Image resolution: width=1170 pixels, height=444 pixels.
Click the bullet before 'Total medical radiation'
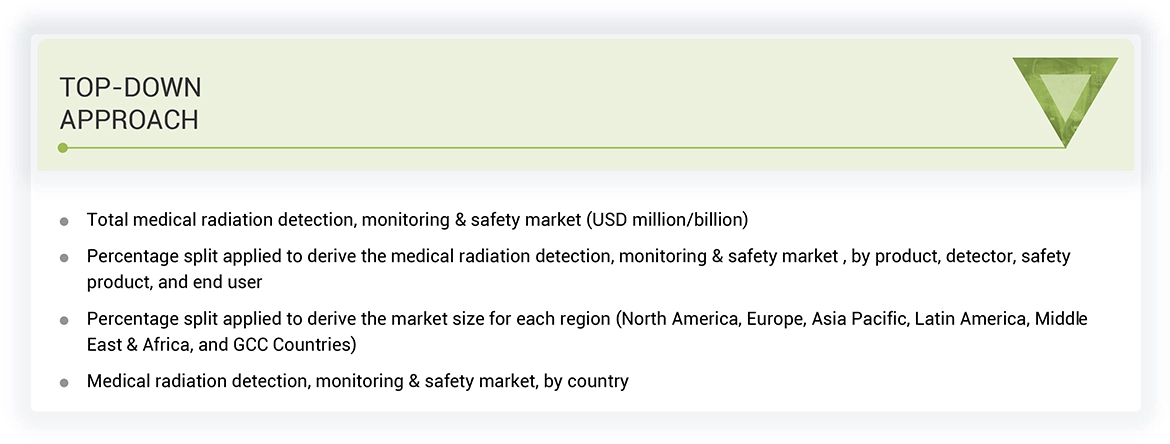(x=64, y=220)
